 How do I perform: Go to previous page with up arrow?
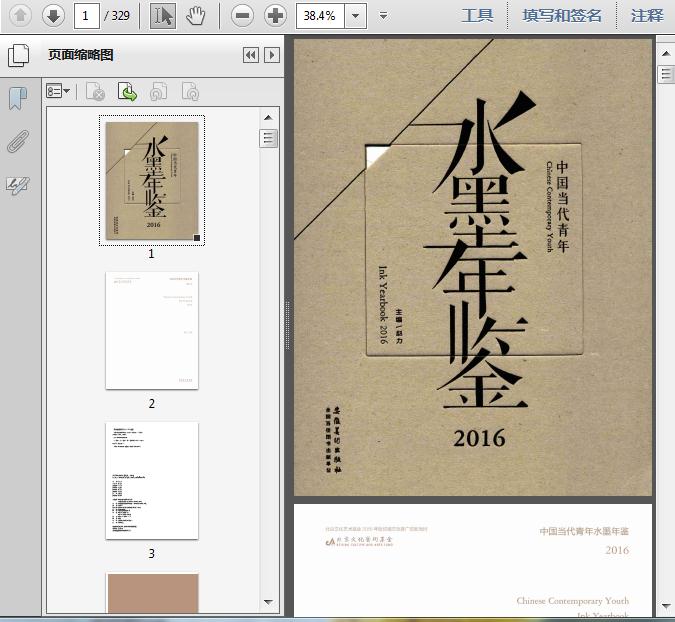pos(20,16)
